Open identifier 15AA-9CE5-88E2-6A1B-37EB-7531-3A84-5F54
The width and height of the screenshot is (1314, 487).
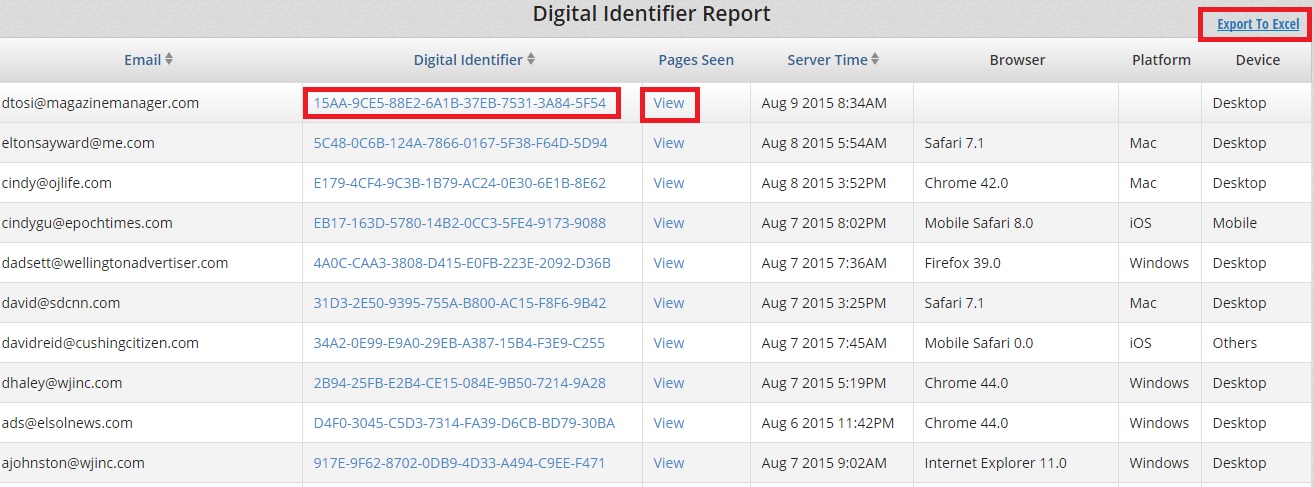pyautogui.click(x=459, y=103)
